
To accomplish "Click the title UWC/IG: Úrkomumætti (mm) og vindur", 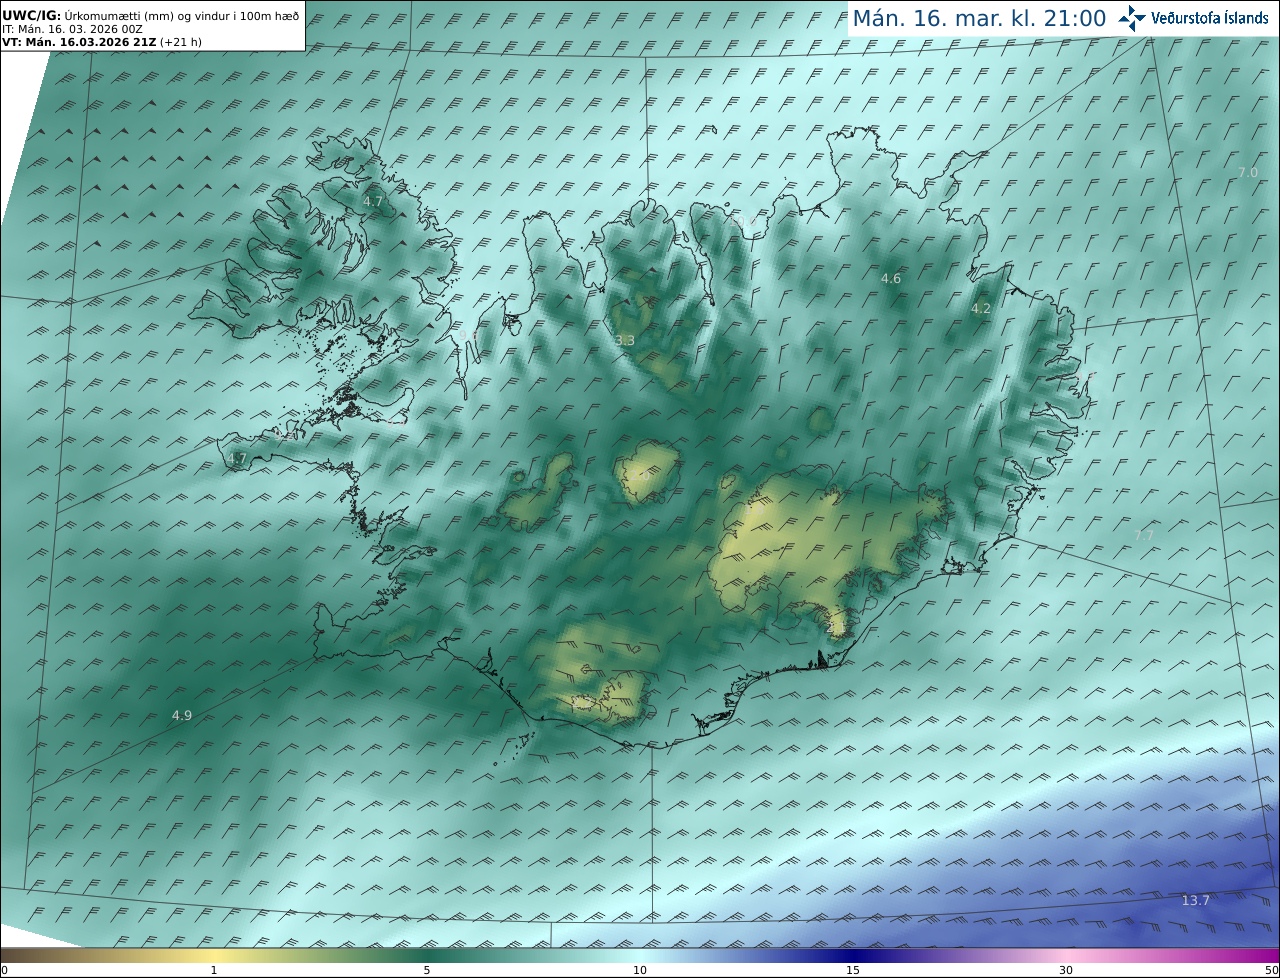I will (151, 16).
